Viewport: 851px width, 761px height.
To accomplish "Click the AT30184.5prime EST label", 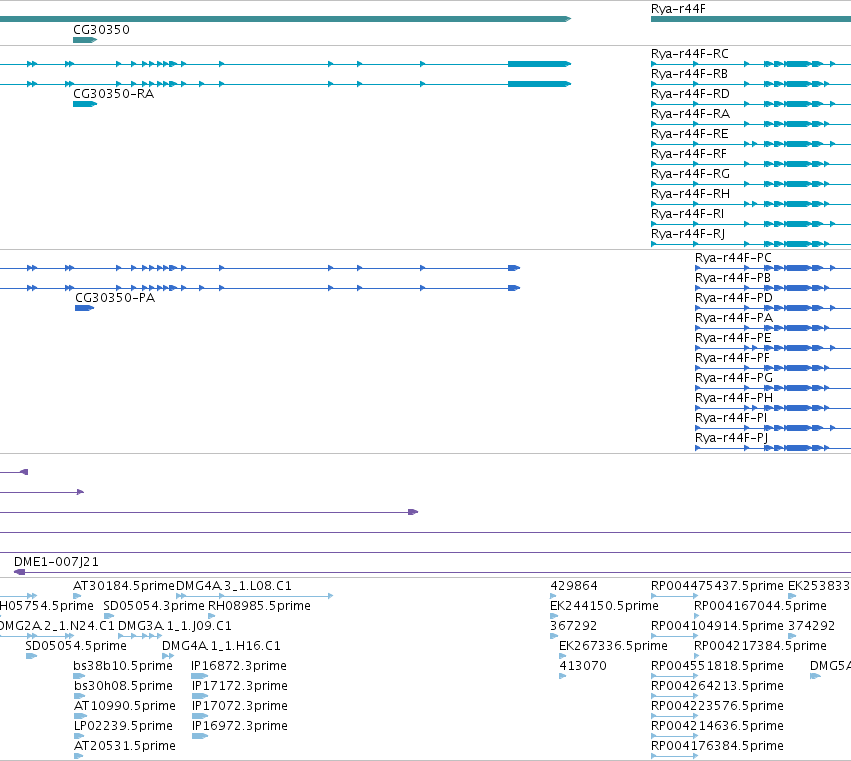I will [124, 586].
